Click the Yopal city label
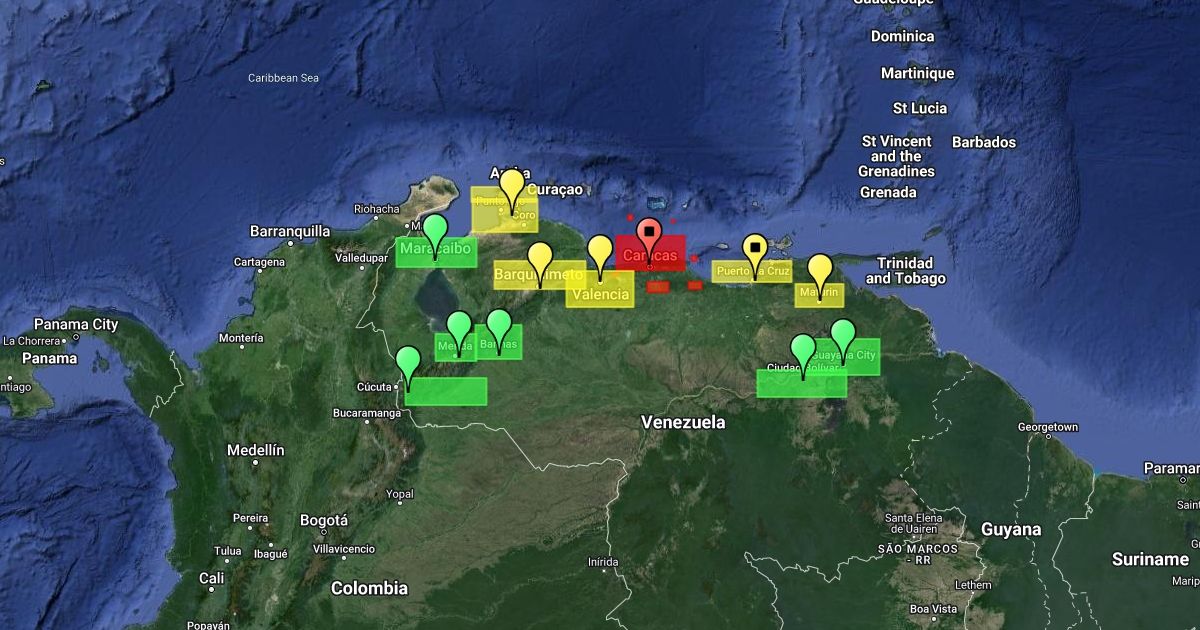Screen dimensions: 1200x630 tap(400, 494)
